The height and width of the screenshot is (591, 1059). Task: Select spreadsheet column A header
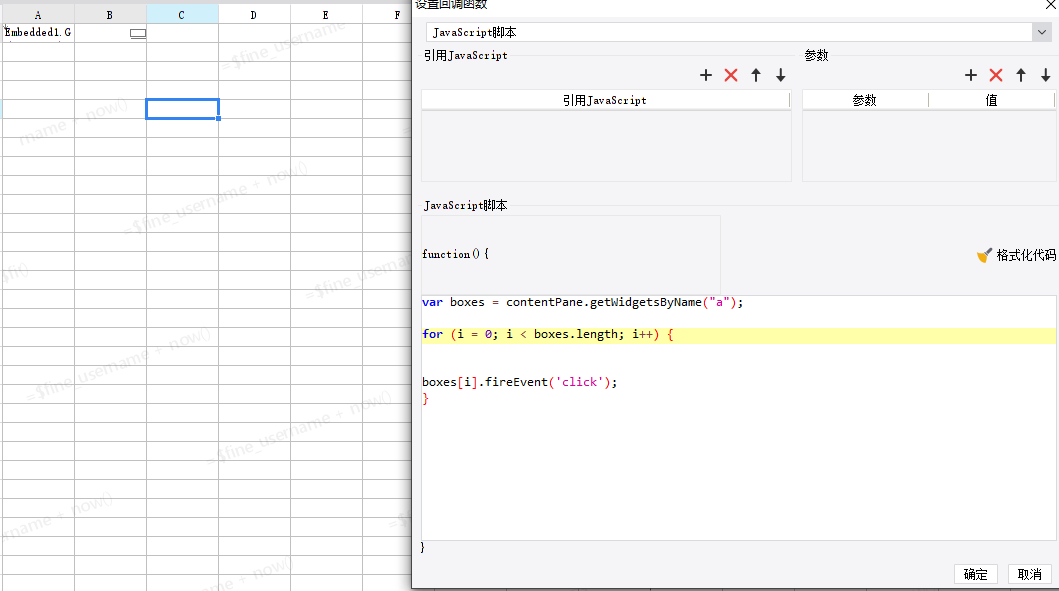pyautogui.click(x=38, y=14)
